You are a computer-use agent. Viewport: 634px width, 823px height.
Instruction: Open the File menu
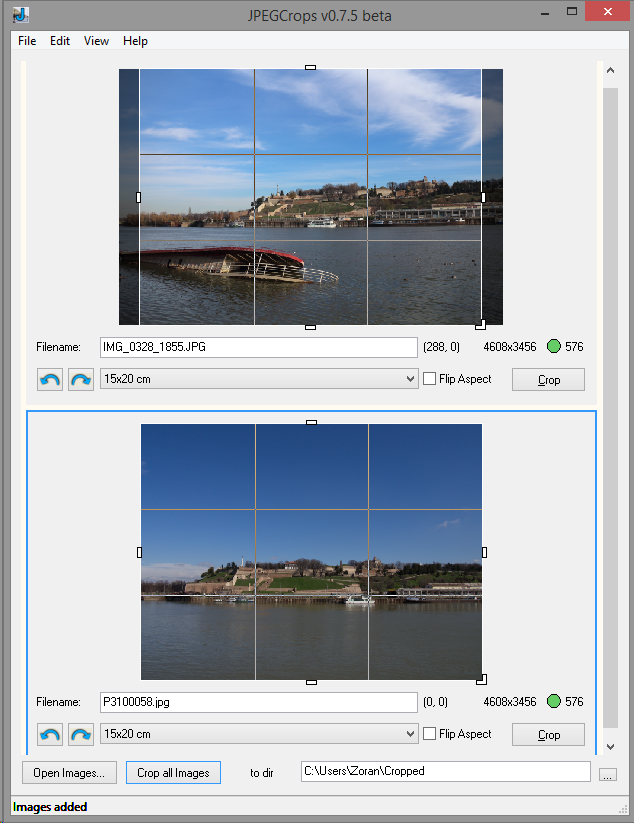pos(27,41)
